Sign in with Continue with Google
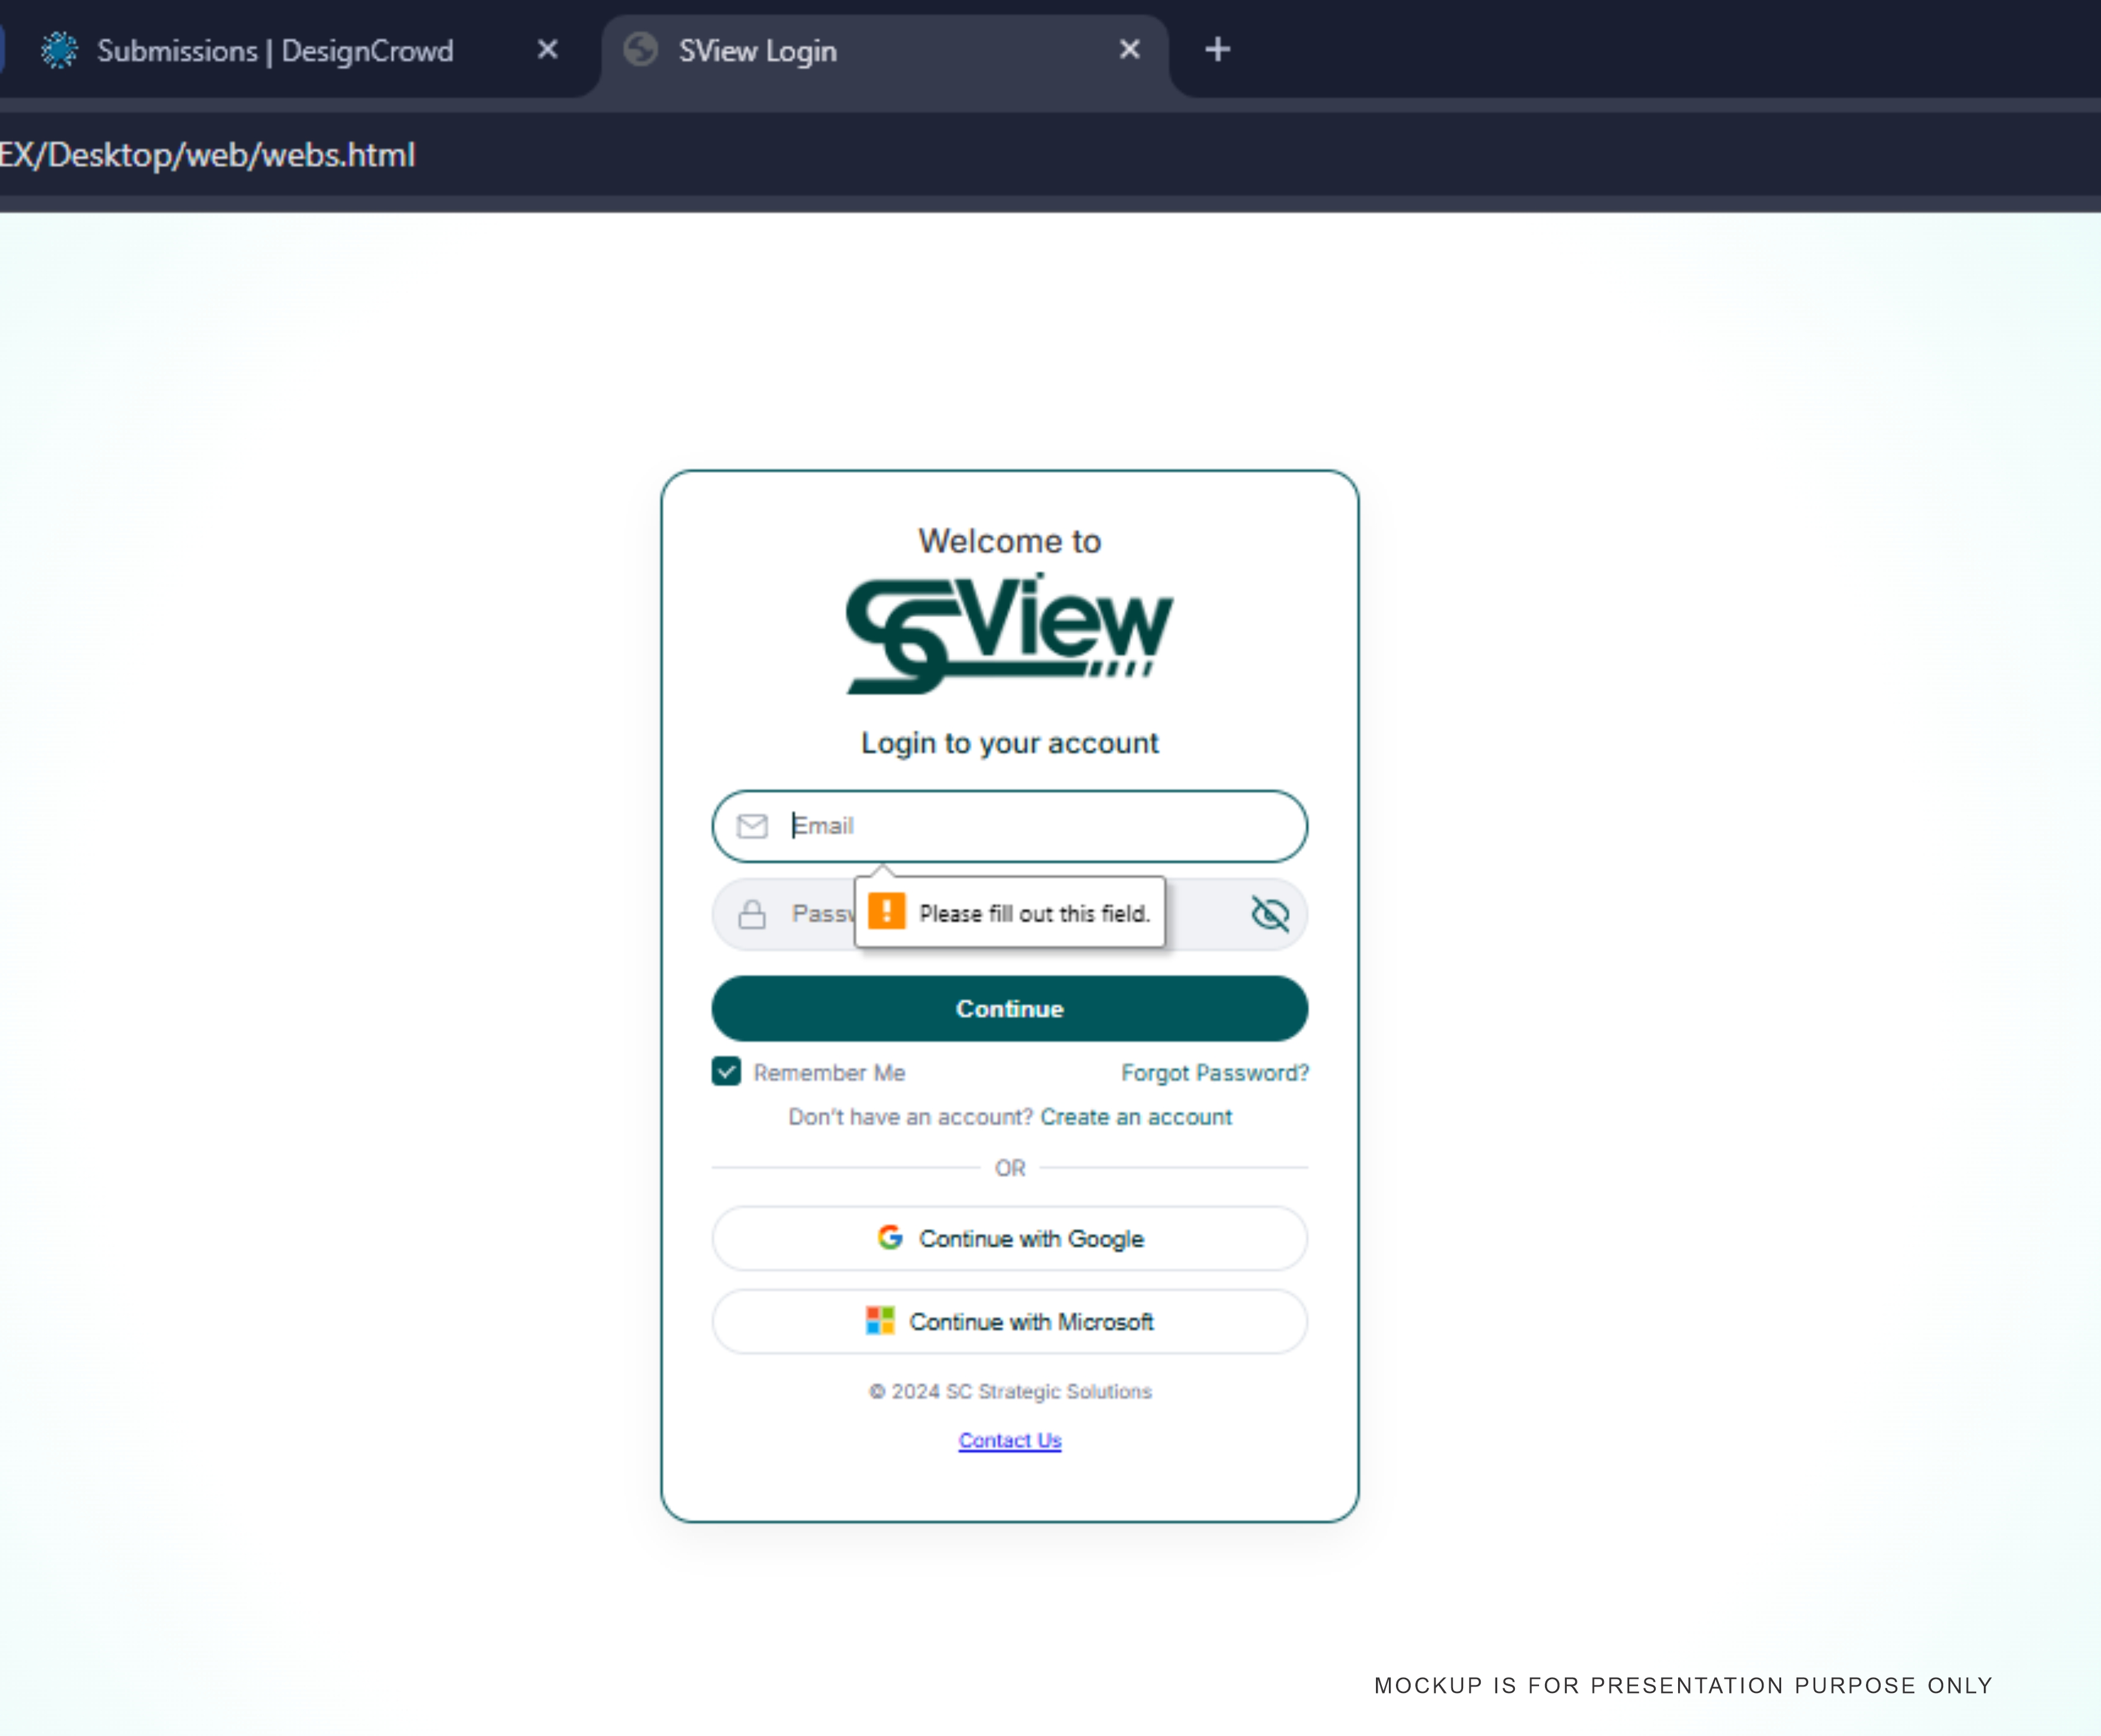The image size is (2101, 1736). (x=1009, y=1238)
